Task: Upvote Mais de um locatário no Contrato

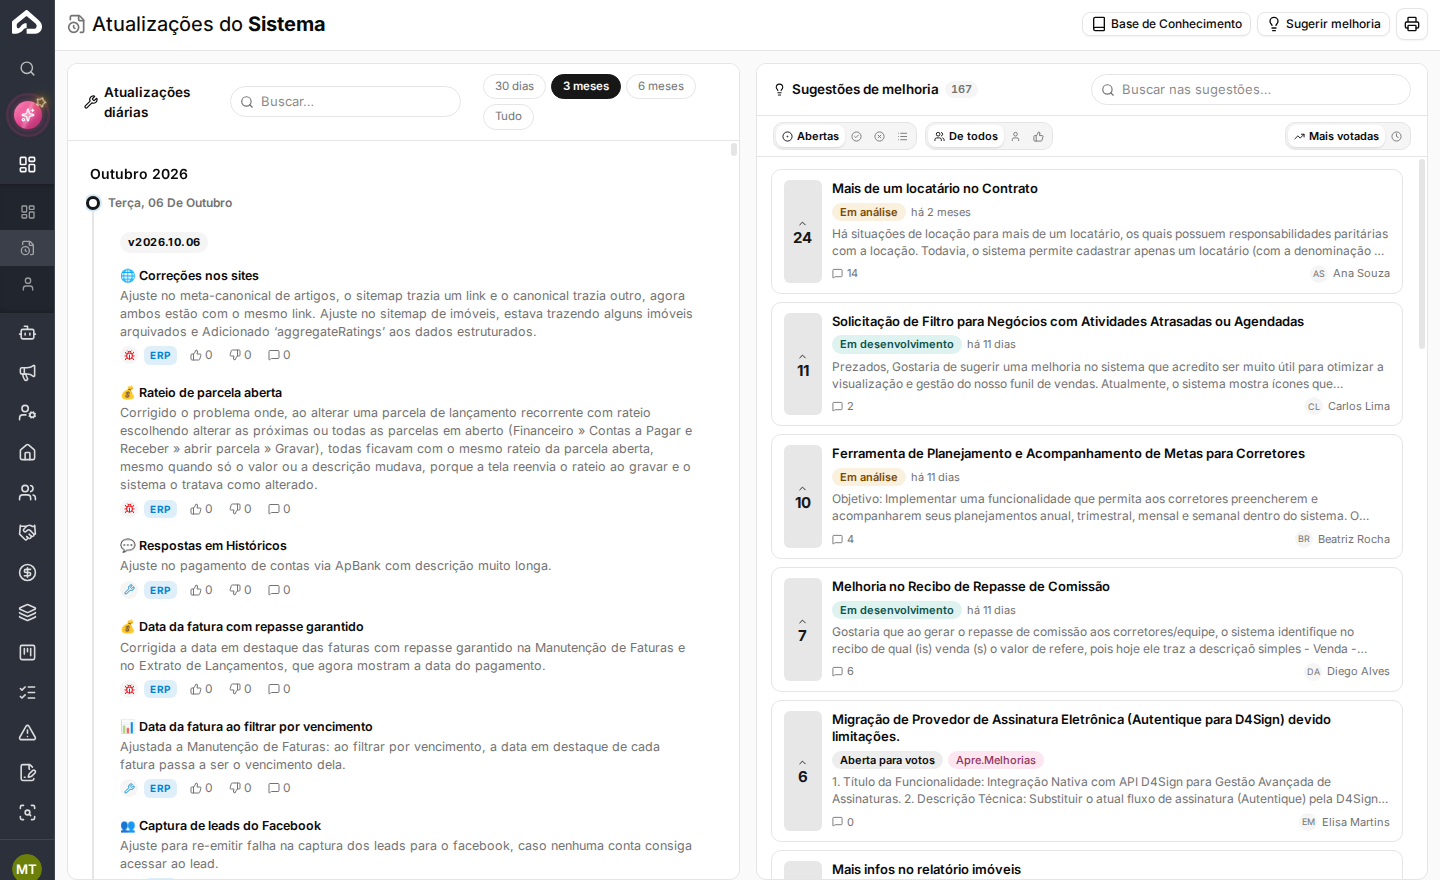Action: (802, 232)
